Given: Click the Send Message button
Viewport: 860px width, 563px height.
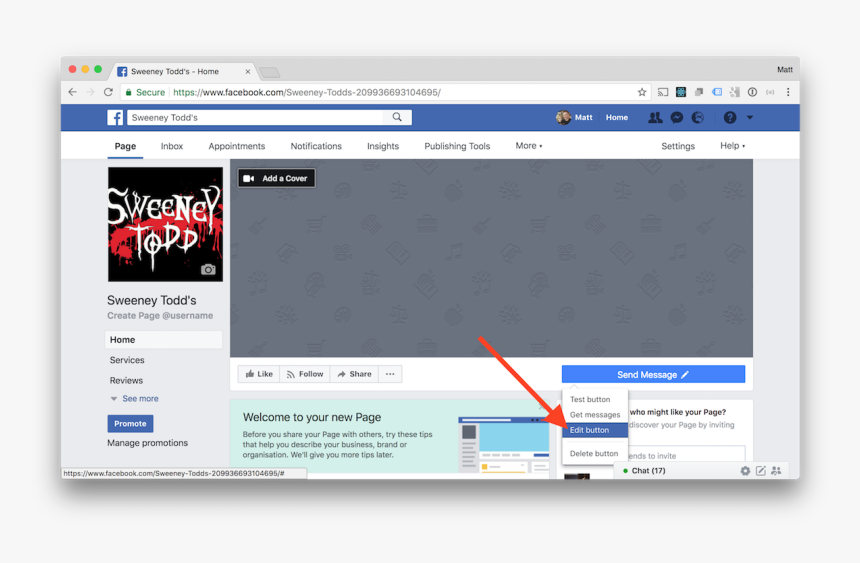Looking at the screenshot, I should (x=653, y=374).
